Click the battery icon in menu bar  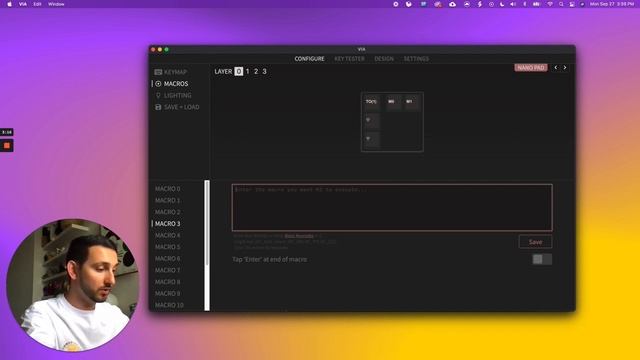[536, 4]
